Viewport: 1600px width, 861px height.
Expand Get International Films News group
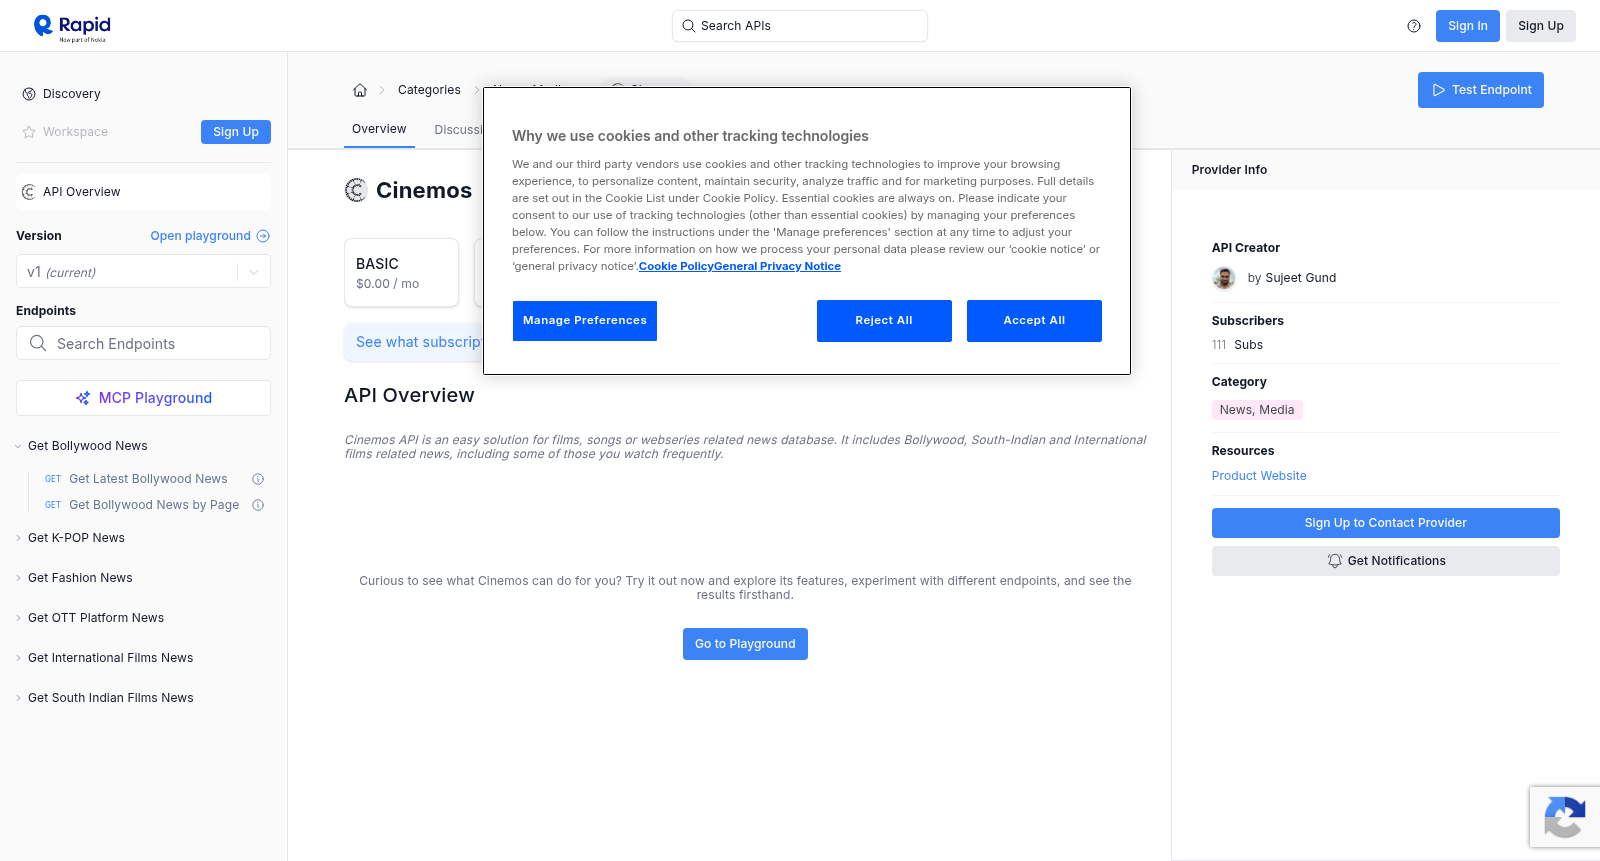point(18,658)
